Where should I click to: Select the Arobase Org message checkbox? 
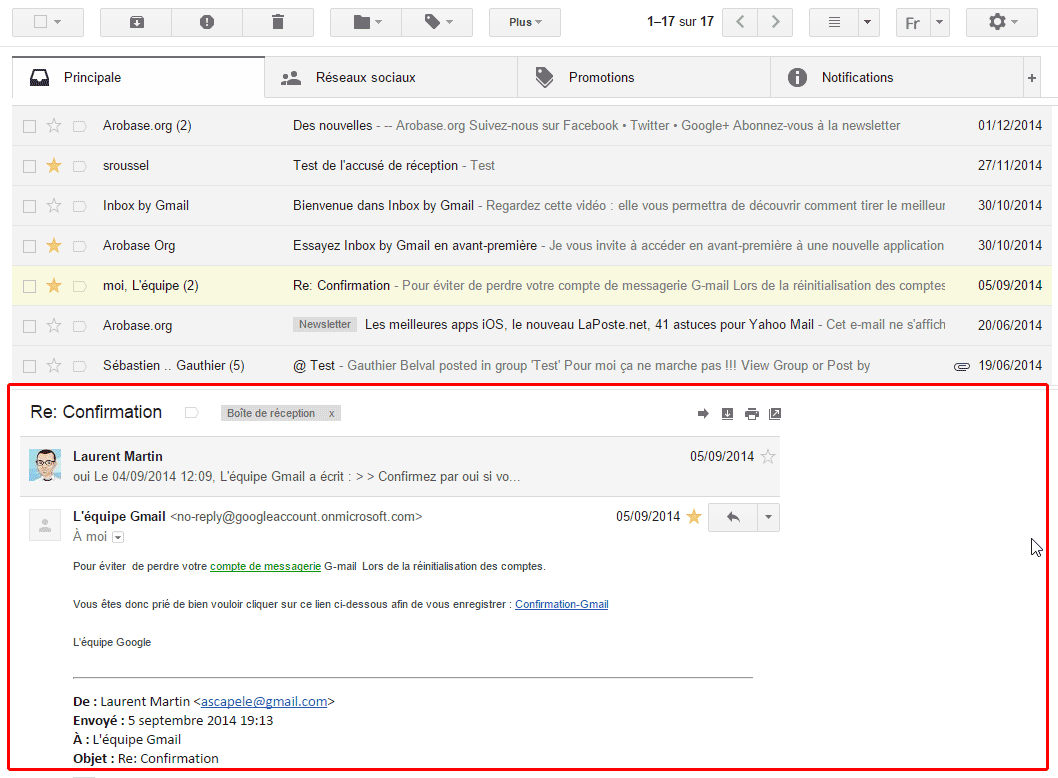pos(30,246)
